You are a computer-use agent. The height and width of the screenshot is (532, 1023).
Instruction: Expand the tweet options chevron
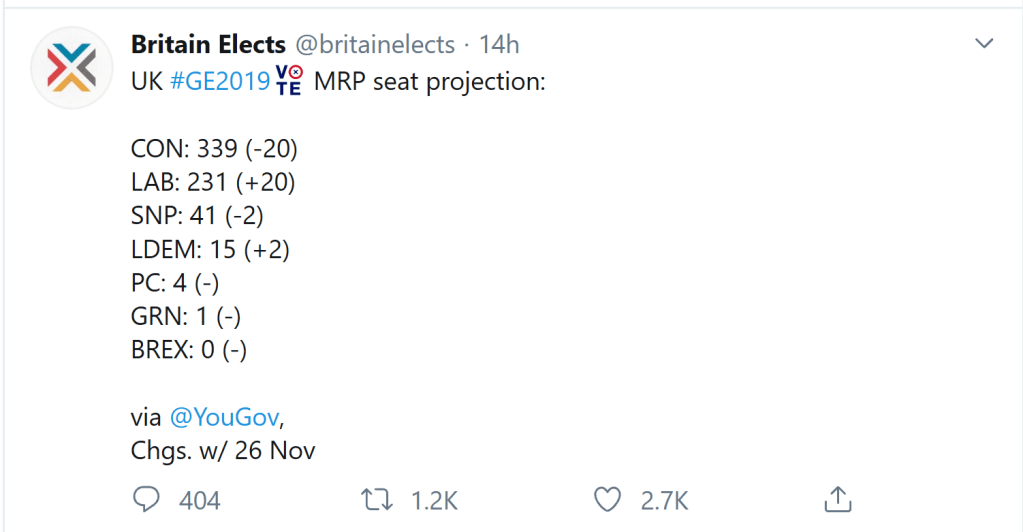click(984, 44)
